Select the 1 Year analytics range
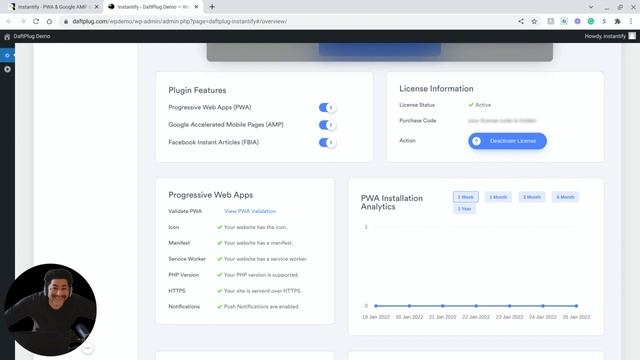 (464, 209)
